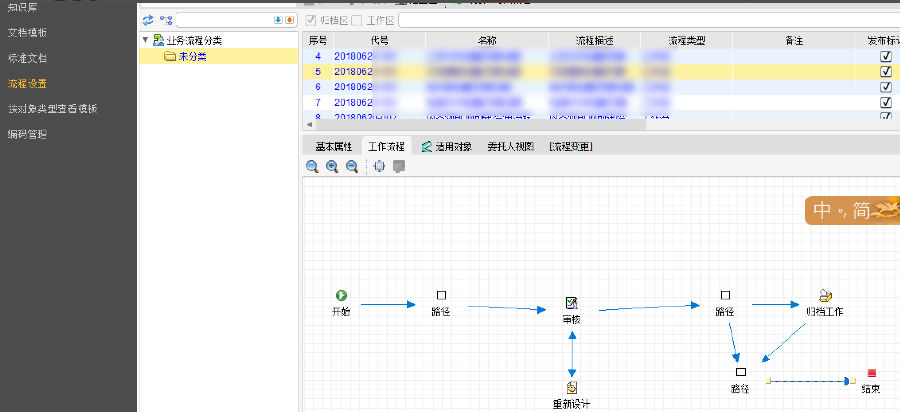The width and height of the screenshot is (900, 412).
Task: Open 文档模板 in the left sidebar
Action: [x=27, y=33]
